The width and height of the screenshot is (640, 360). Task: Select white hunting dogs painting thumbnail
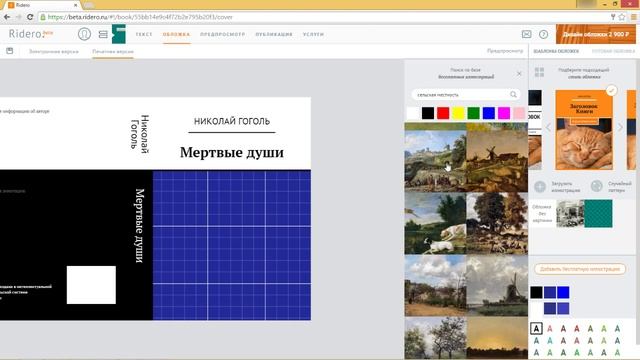[x=435, y=224]
